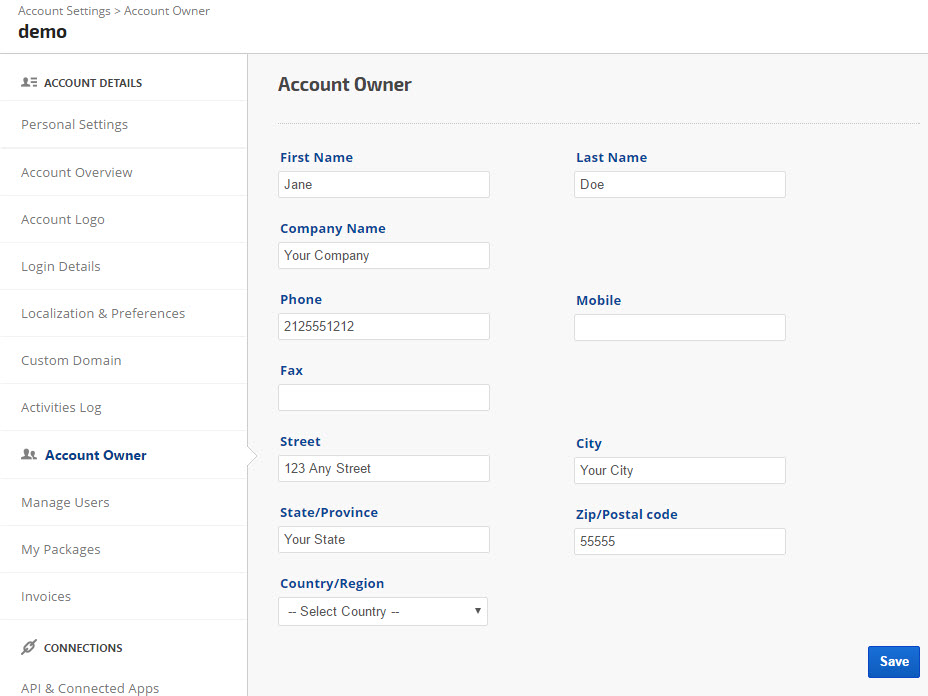The image size is (928, 696).
Task: Open API & Connected Apps link
Action: click(90, 688)
